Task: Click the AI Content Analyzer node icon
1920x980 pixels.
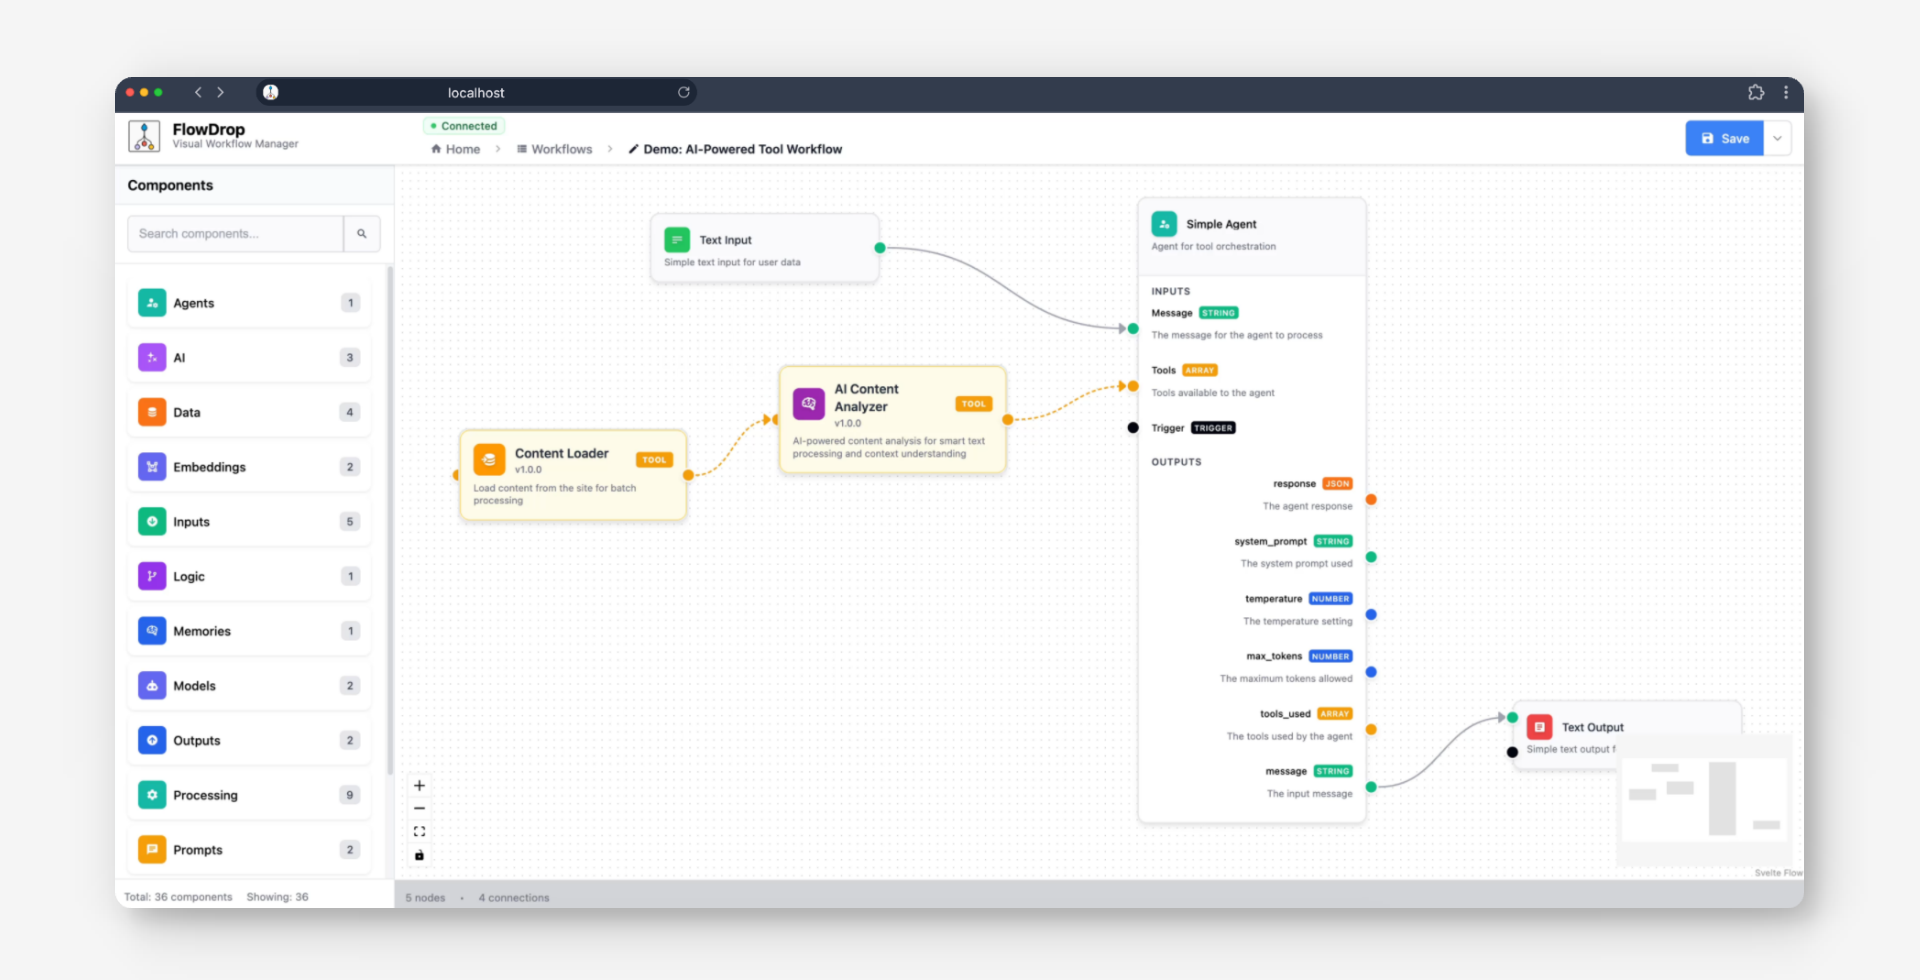Action: coord(808,404)
